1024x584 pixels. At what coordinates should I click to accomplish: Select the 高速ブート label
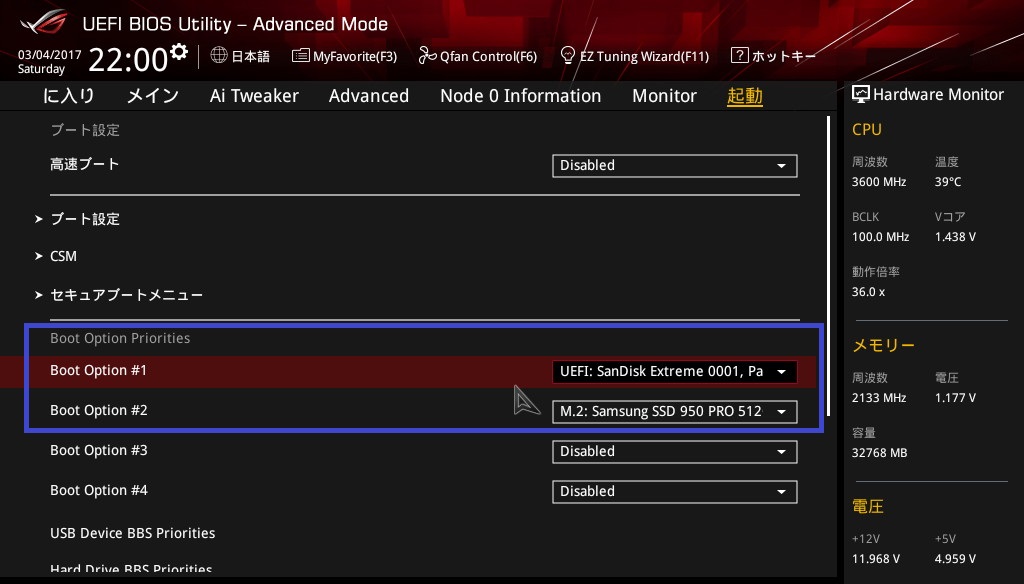click(84, 164)
